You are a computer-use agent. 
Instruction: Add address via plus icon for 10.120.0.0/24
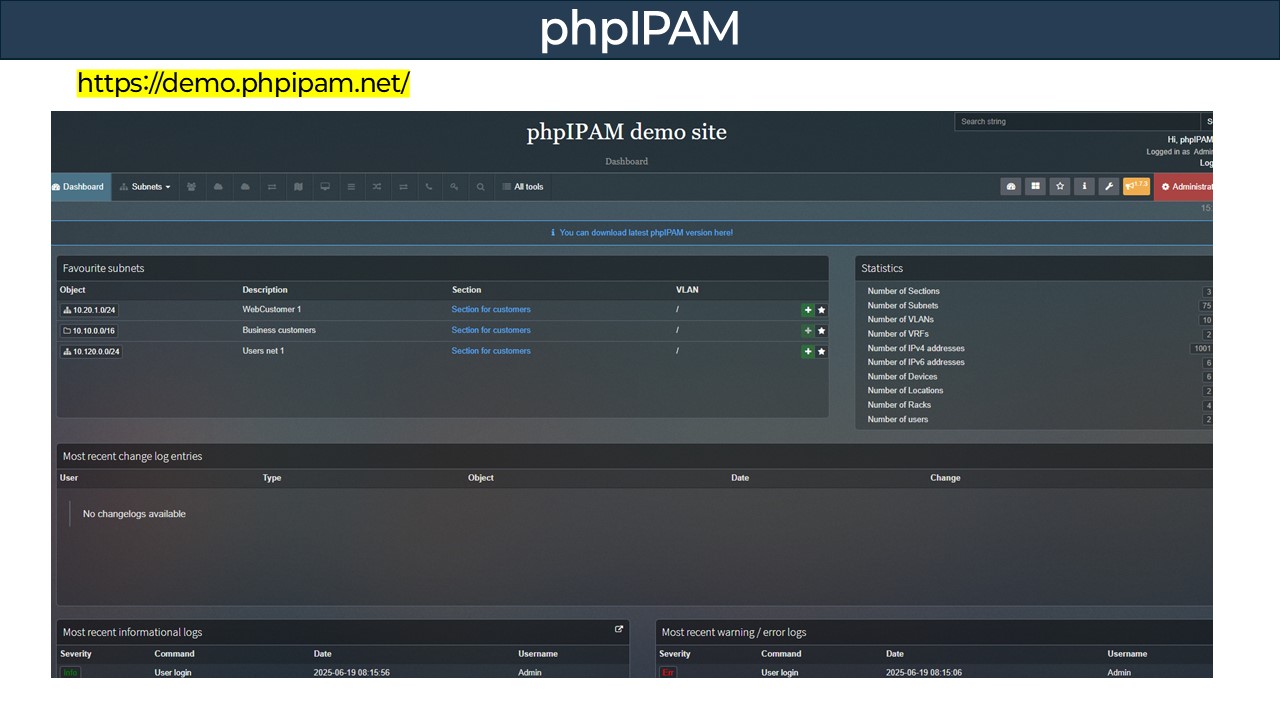coord(808,351)
